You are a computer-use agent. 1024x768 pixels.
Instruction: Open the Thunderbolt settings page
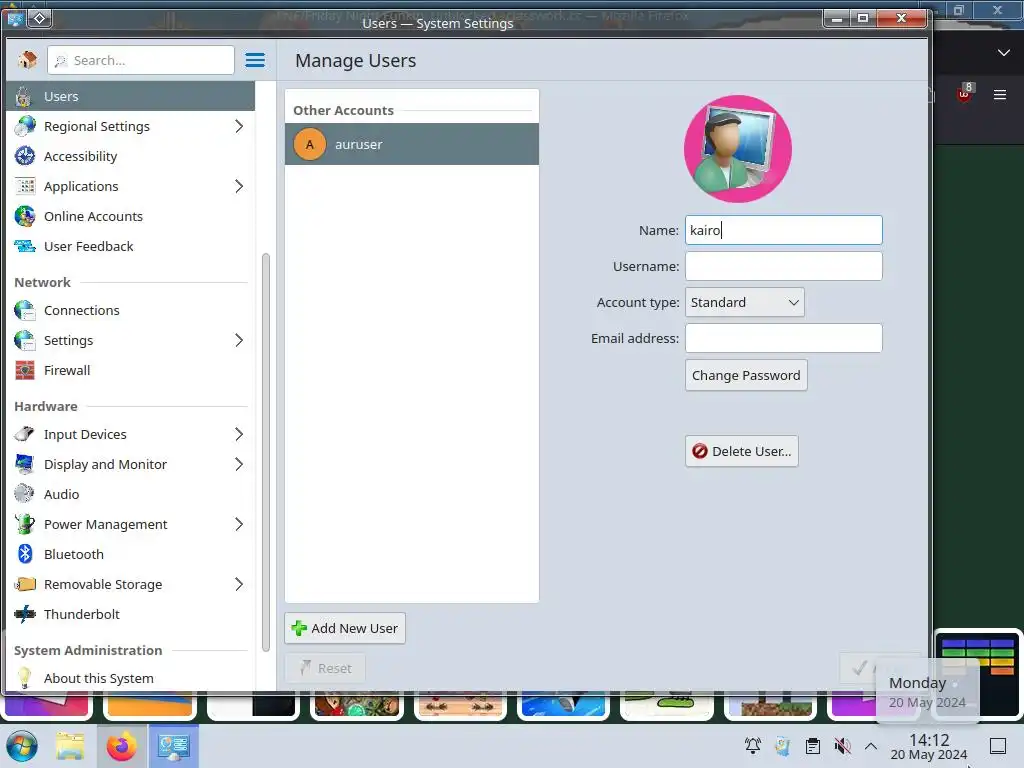pyautogui.click(x=131, y=615)
